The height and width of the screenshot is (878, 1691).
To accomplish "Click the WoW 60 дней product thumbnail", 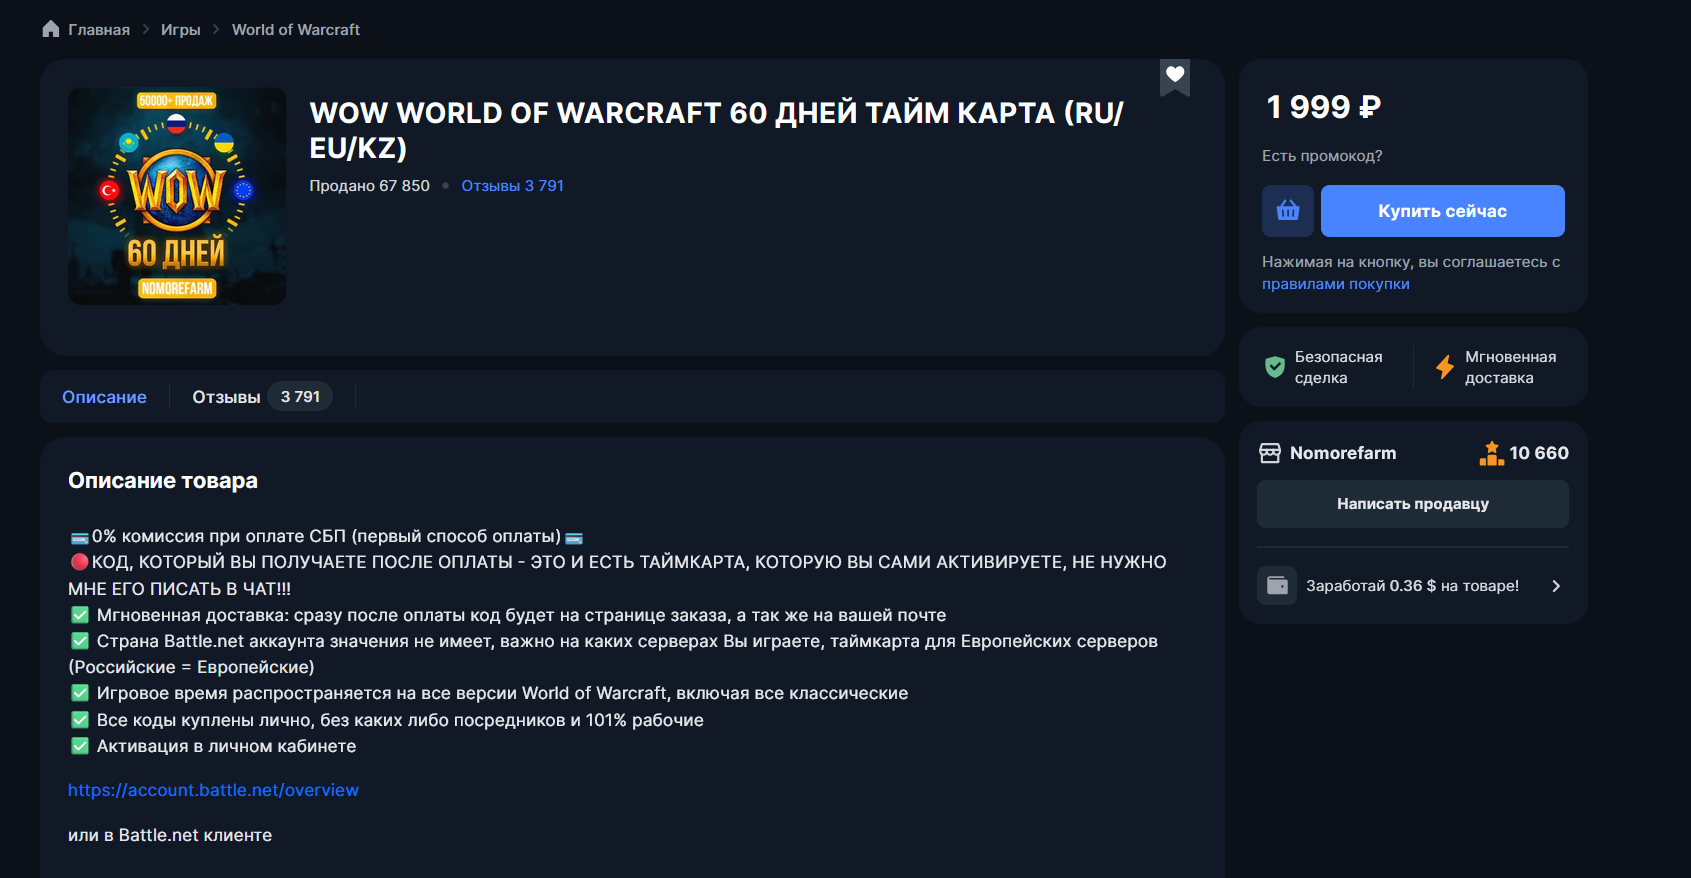I will click(177, 196).
